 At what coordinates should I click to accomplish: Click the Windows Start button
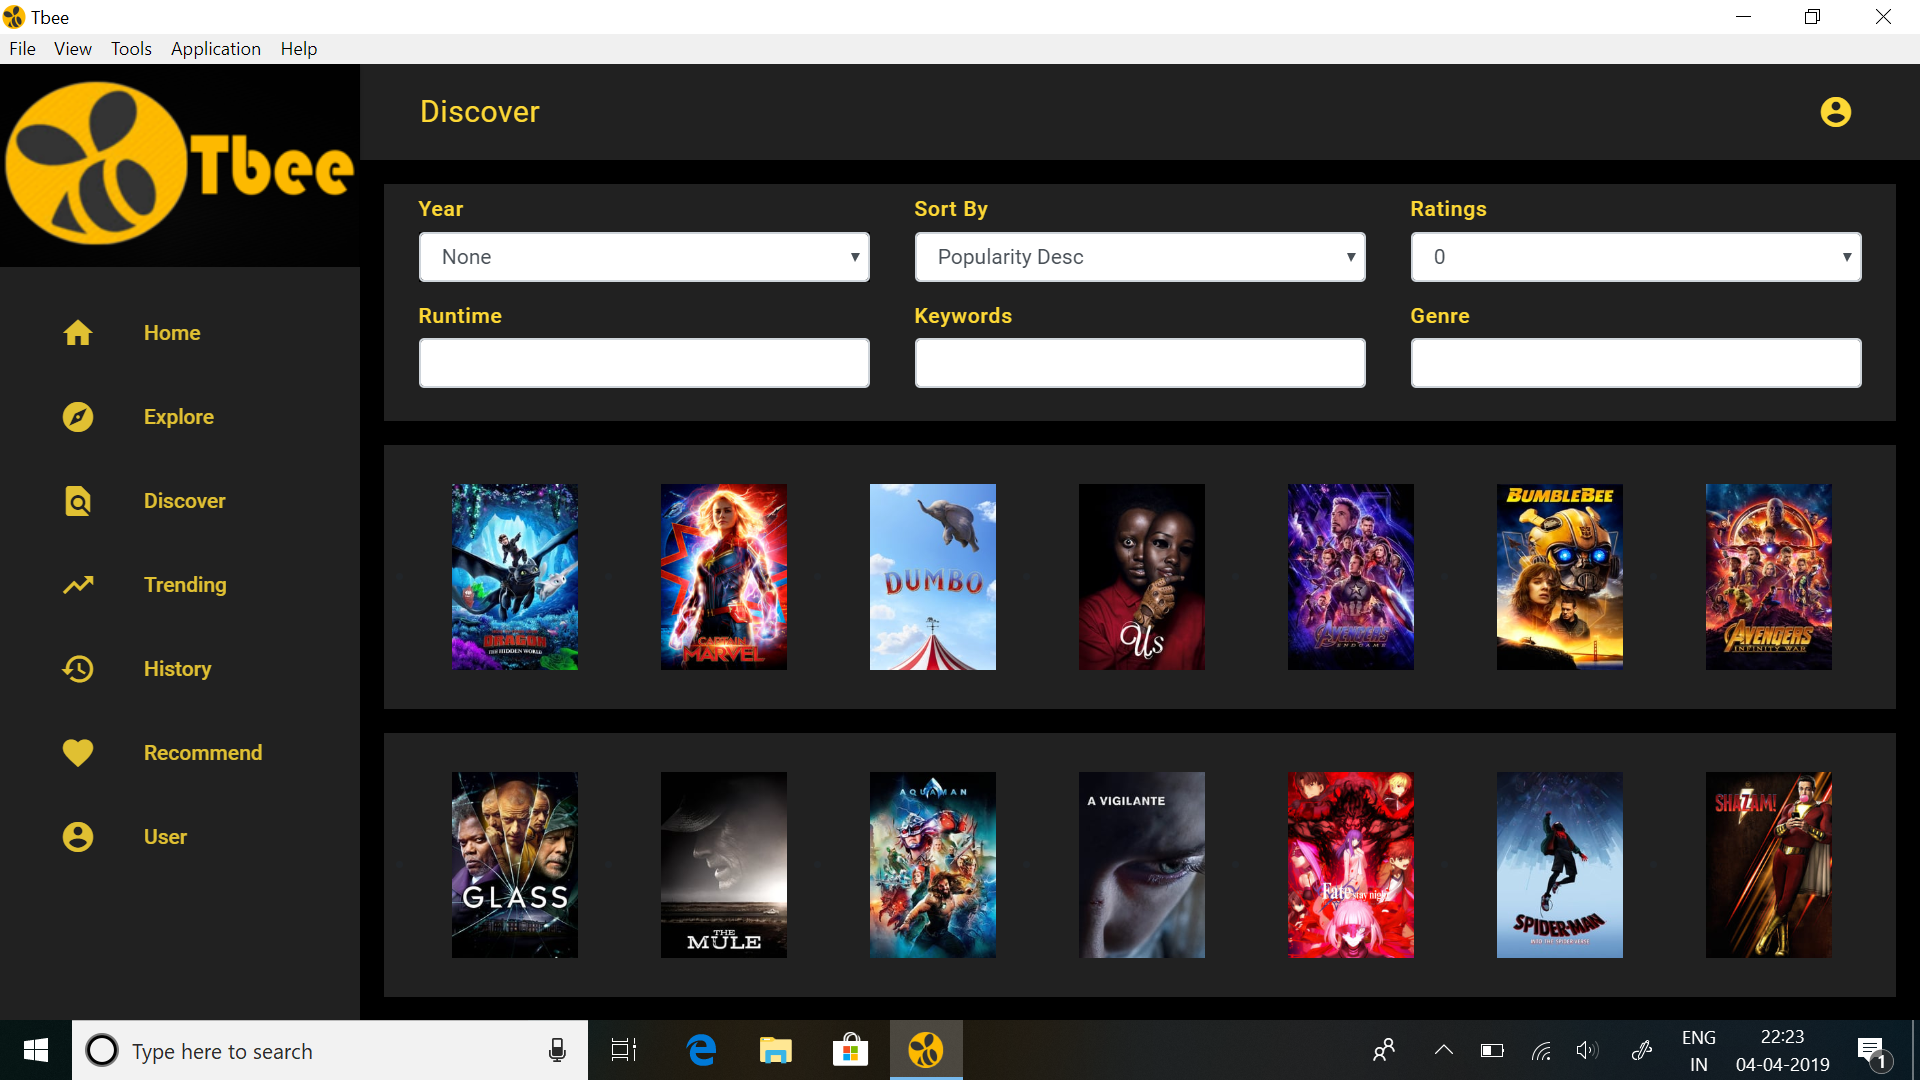pos(36,1050)
